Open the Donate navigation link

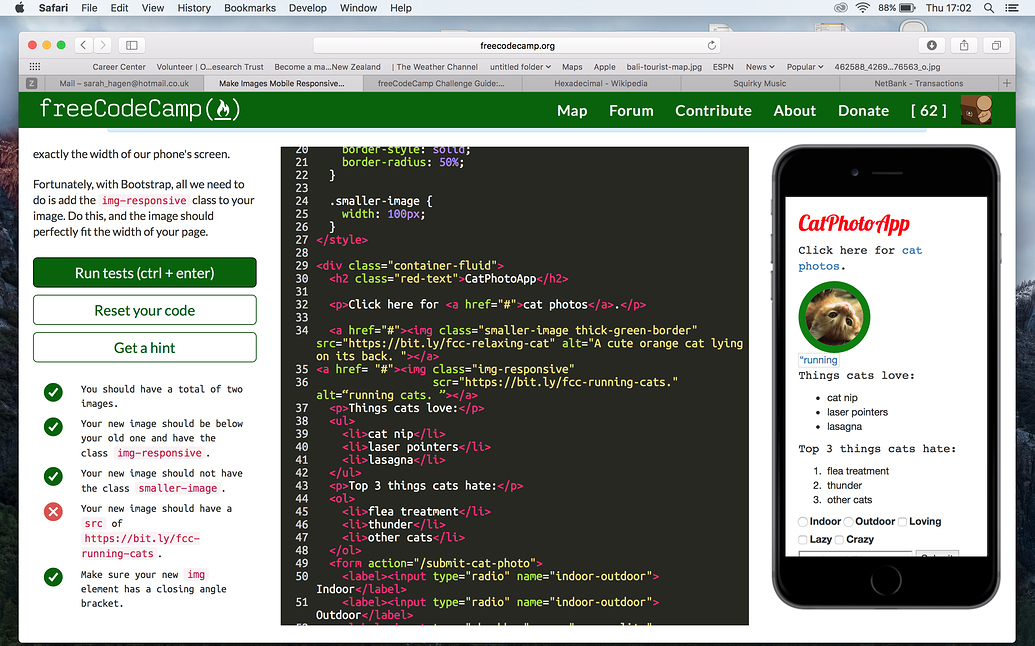click(863, 111)
